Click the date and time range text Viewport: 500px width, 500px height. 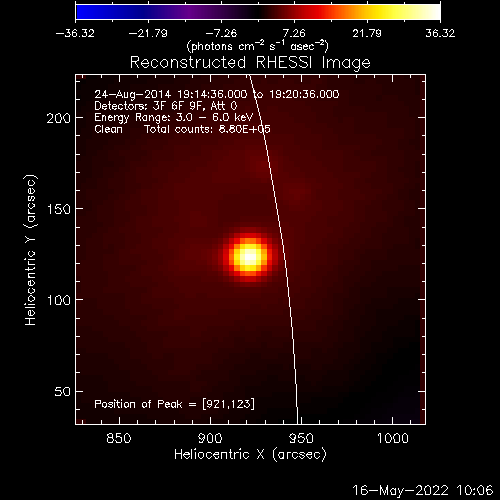click(x=217, y=94)
